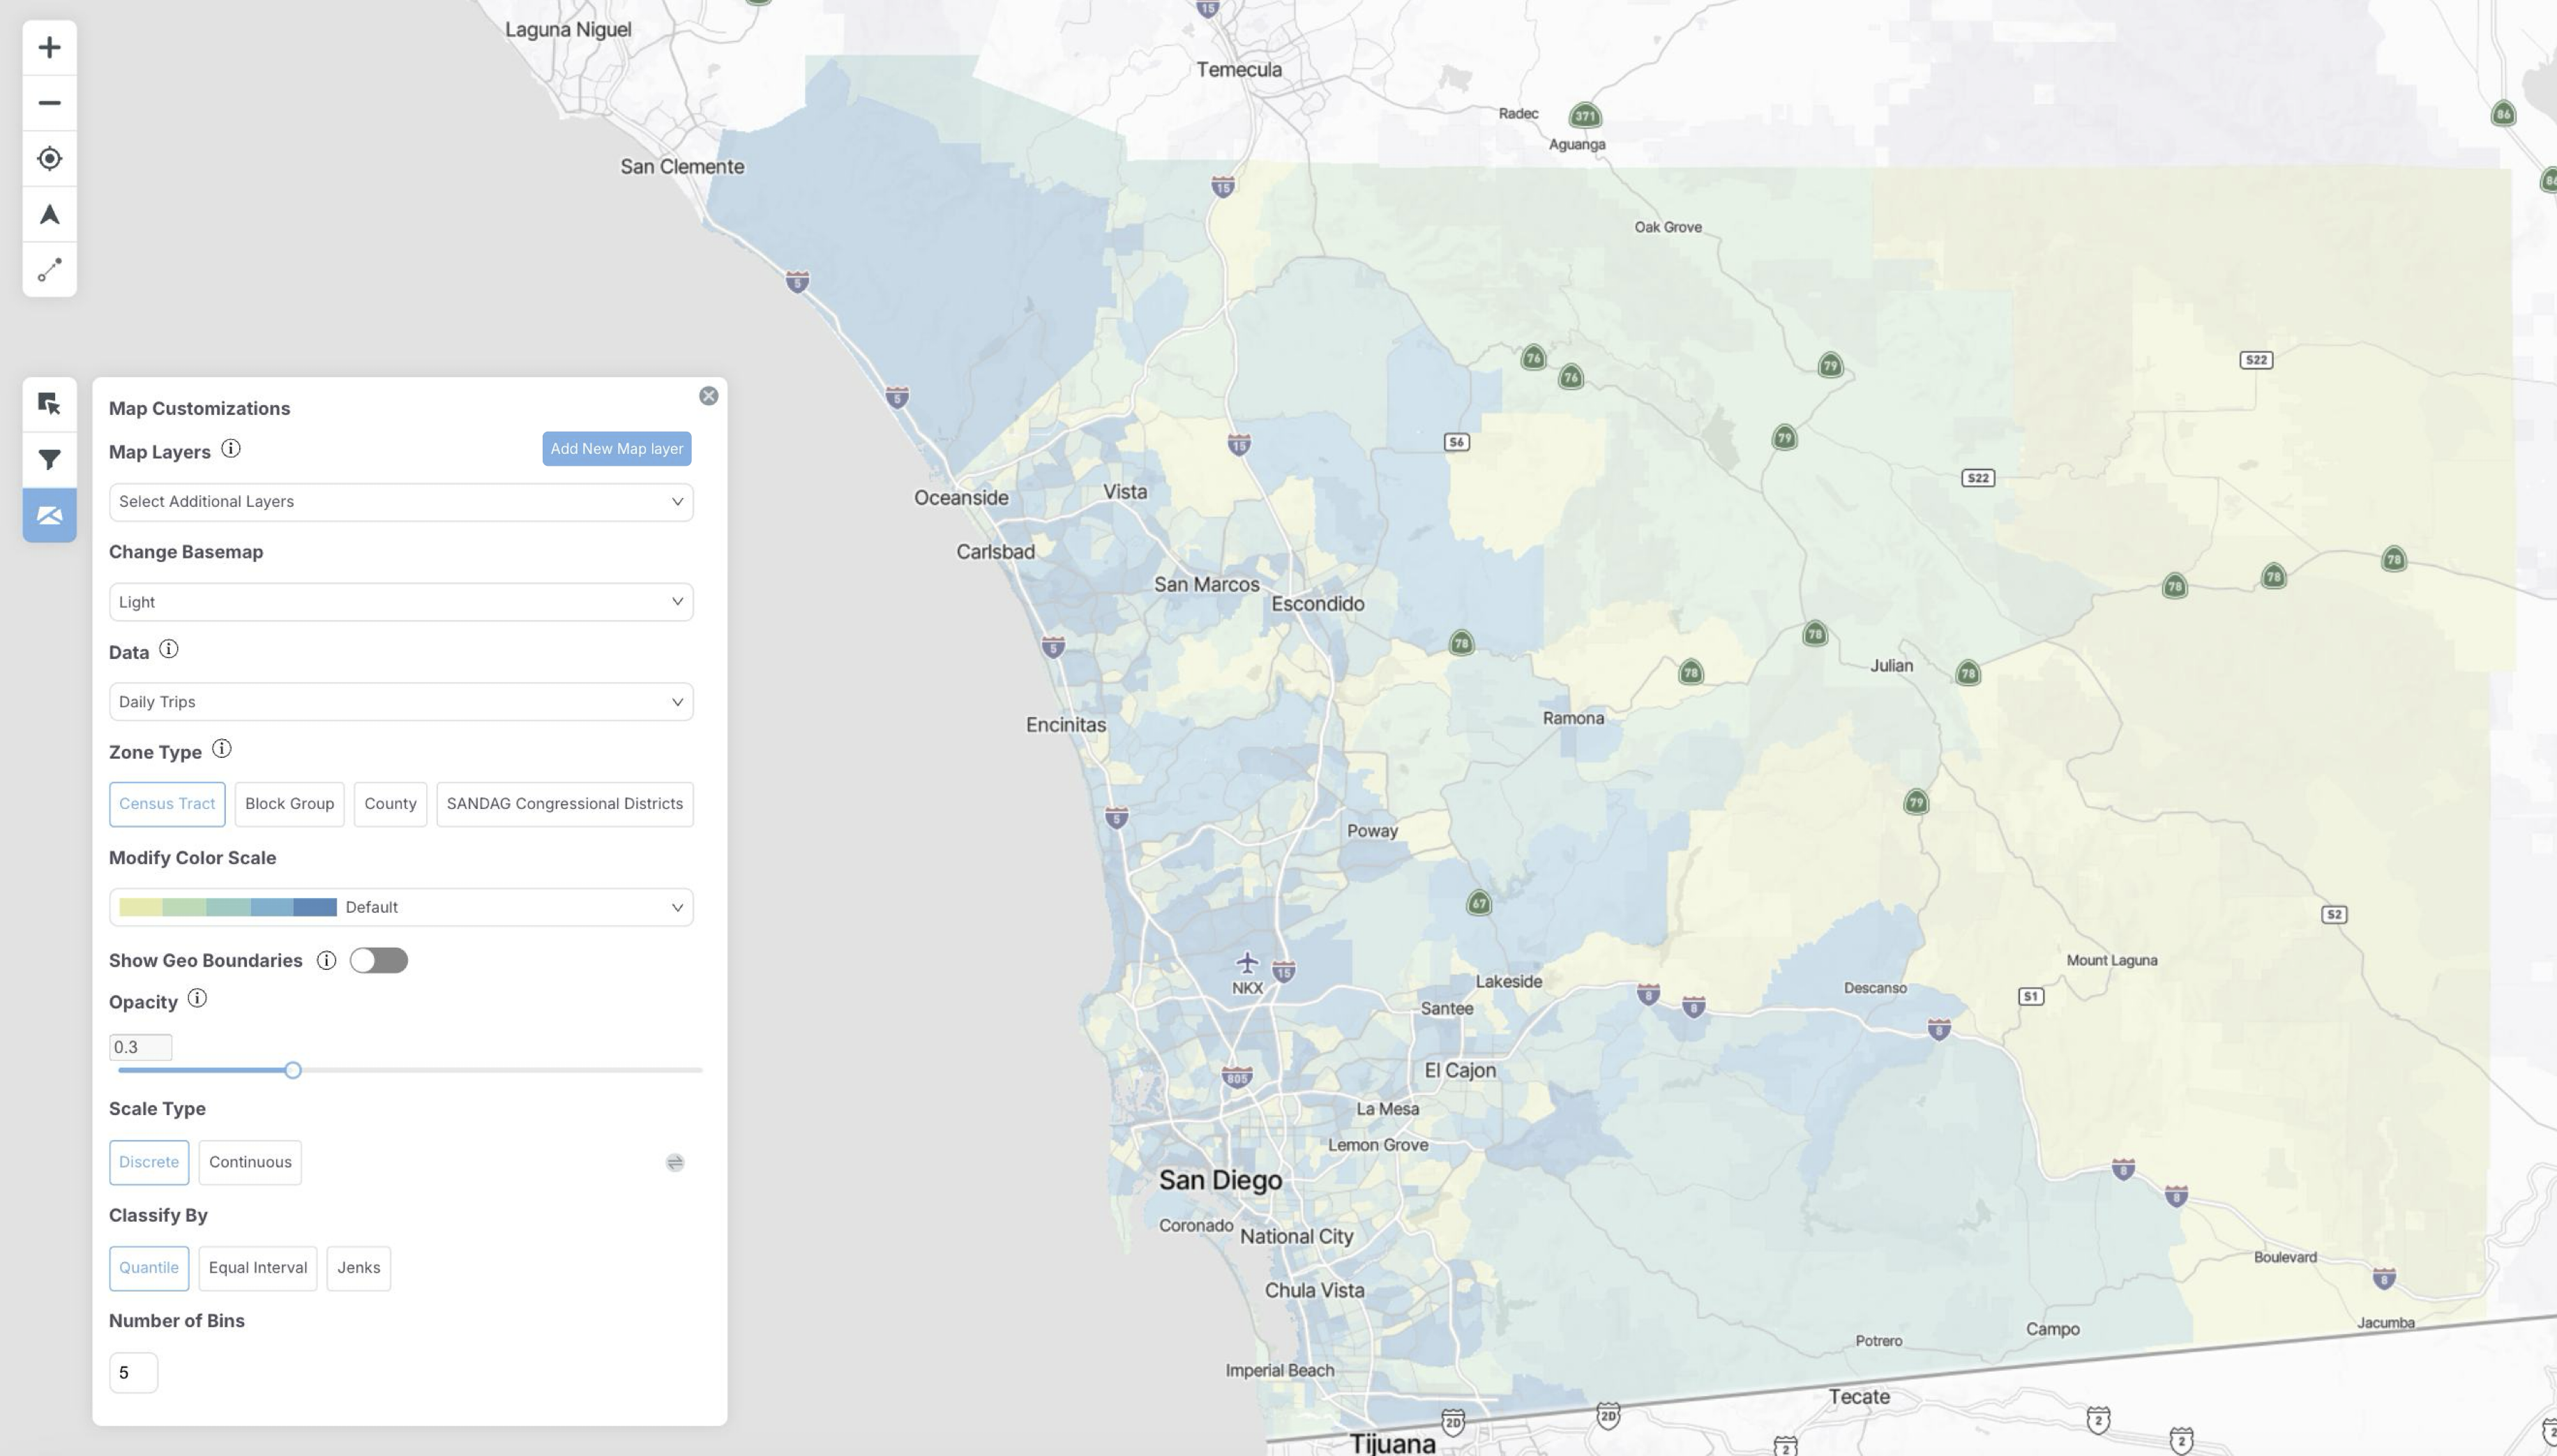The height and width of the screenshot is (1456, 2557).
Task: Open the Light basemap dropdown
Action: (x=400, y=602)
